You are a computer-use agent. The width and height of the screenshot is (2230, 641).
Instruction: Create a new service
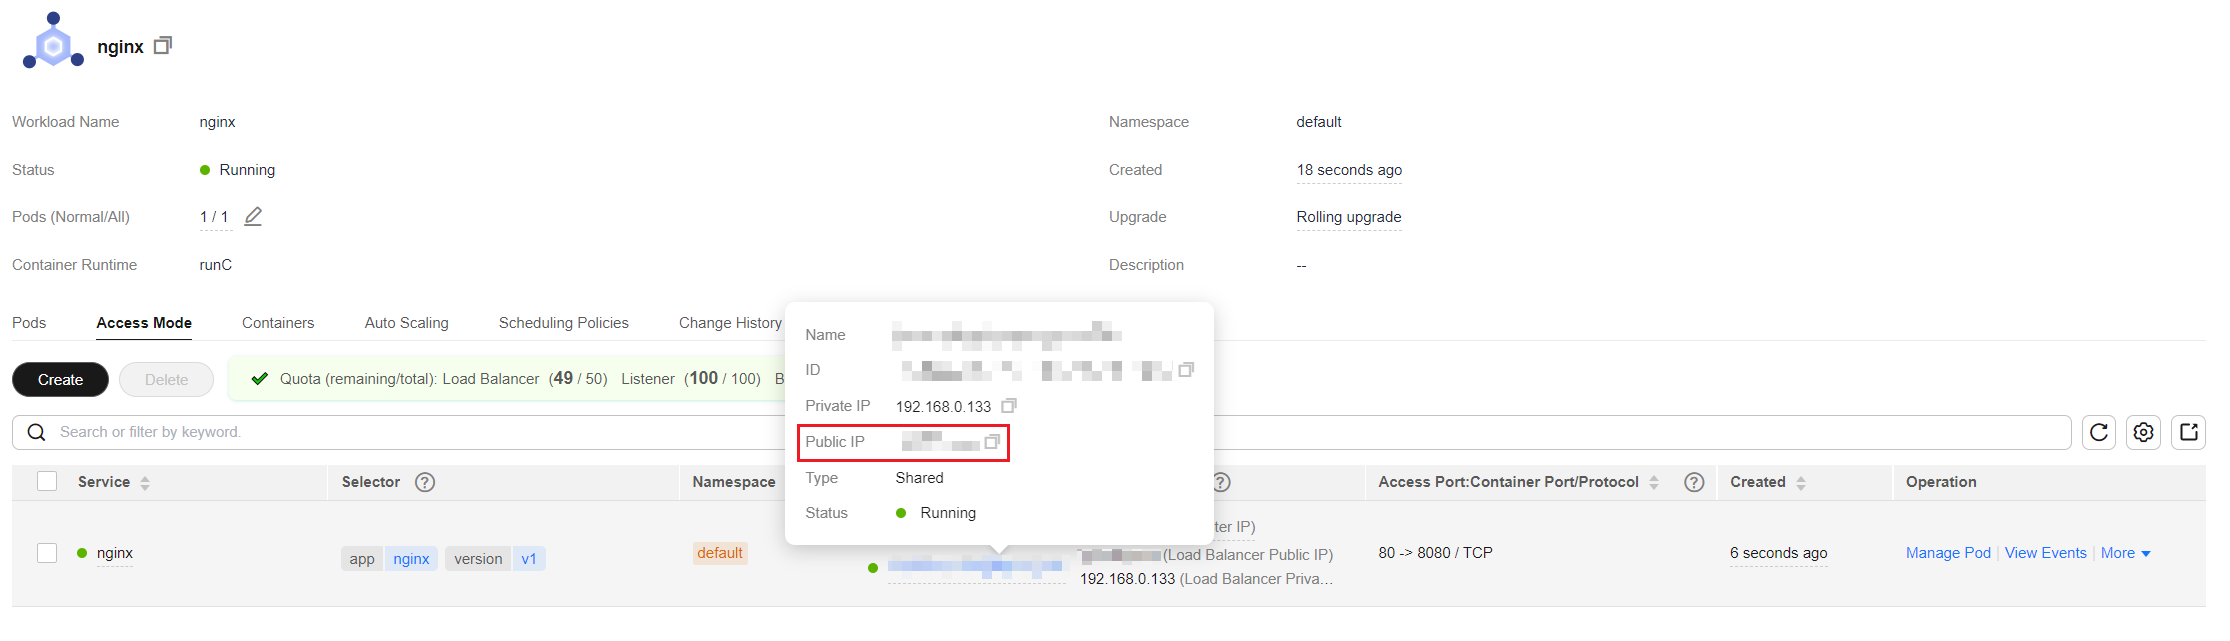click(x=60, y=380)
